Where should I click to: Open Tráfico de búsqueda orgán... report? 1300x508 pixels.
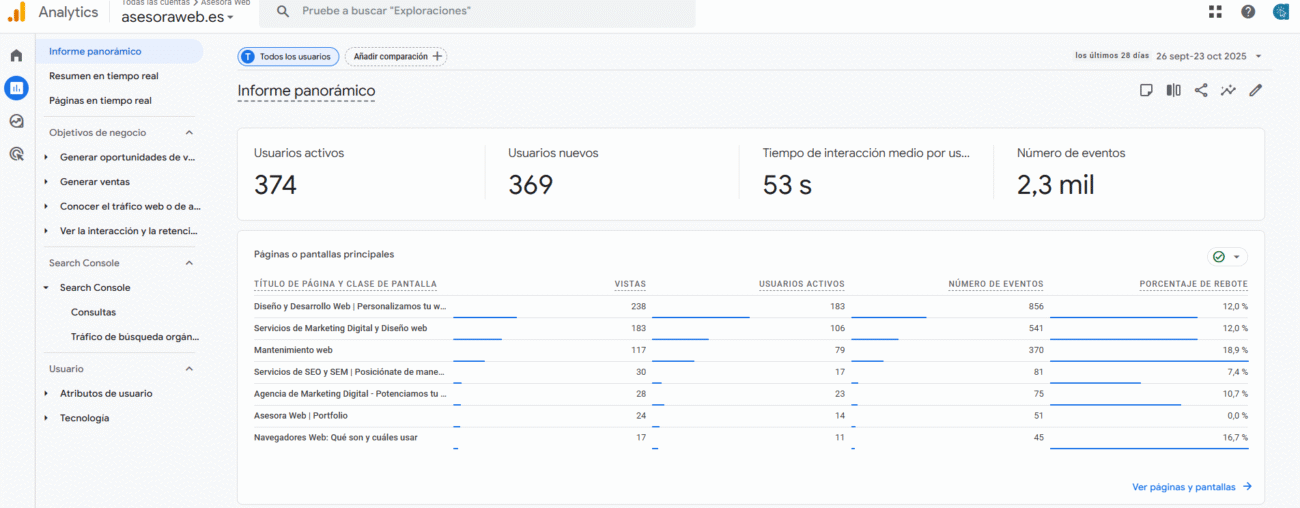(x=135, y=337)
